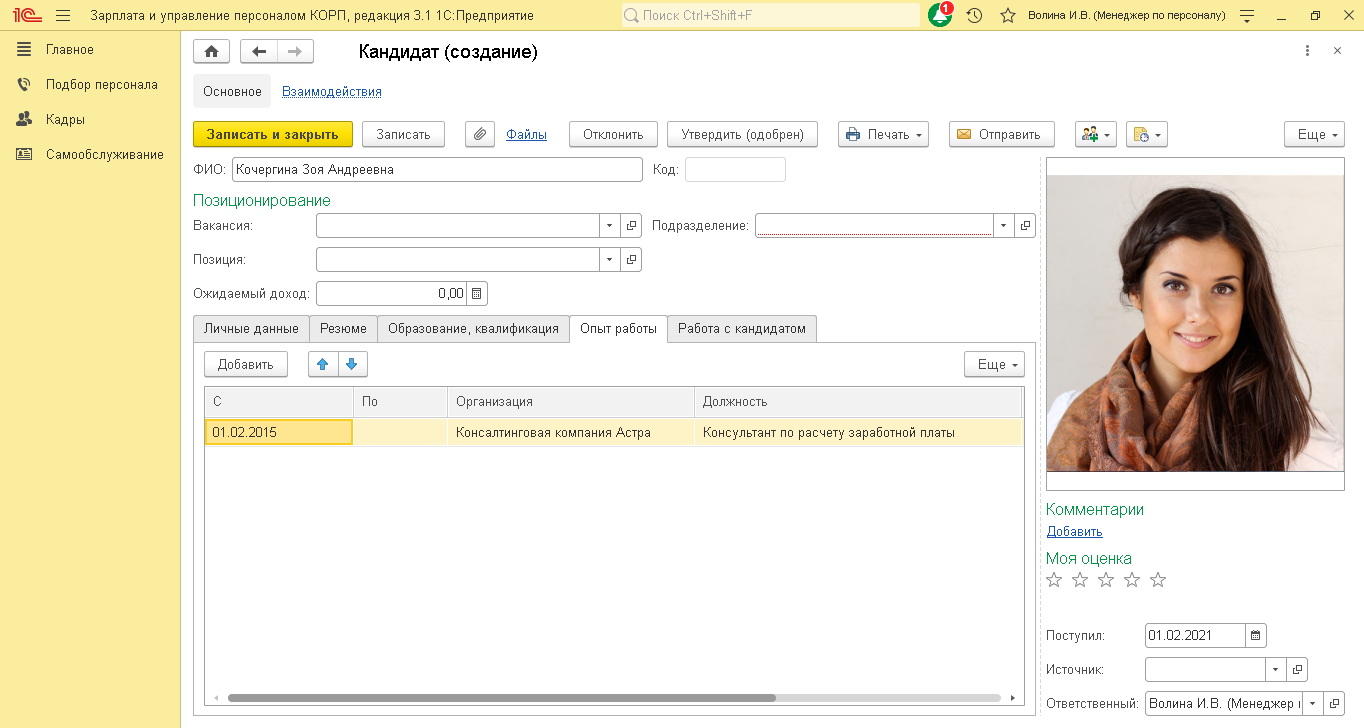Rate candidate with fifth star

point(1158,580)
